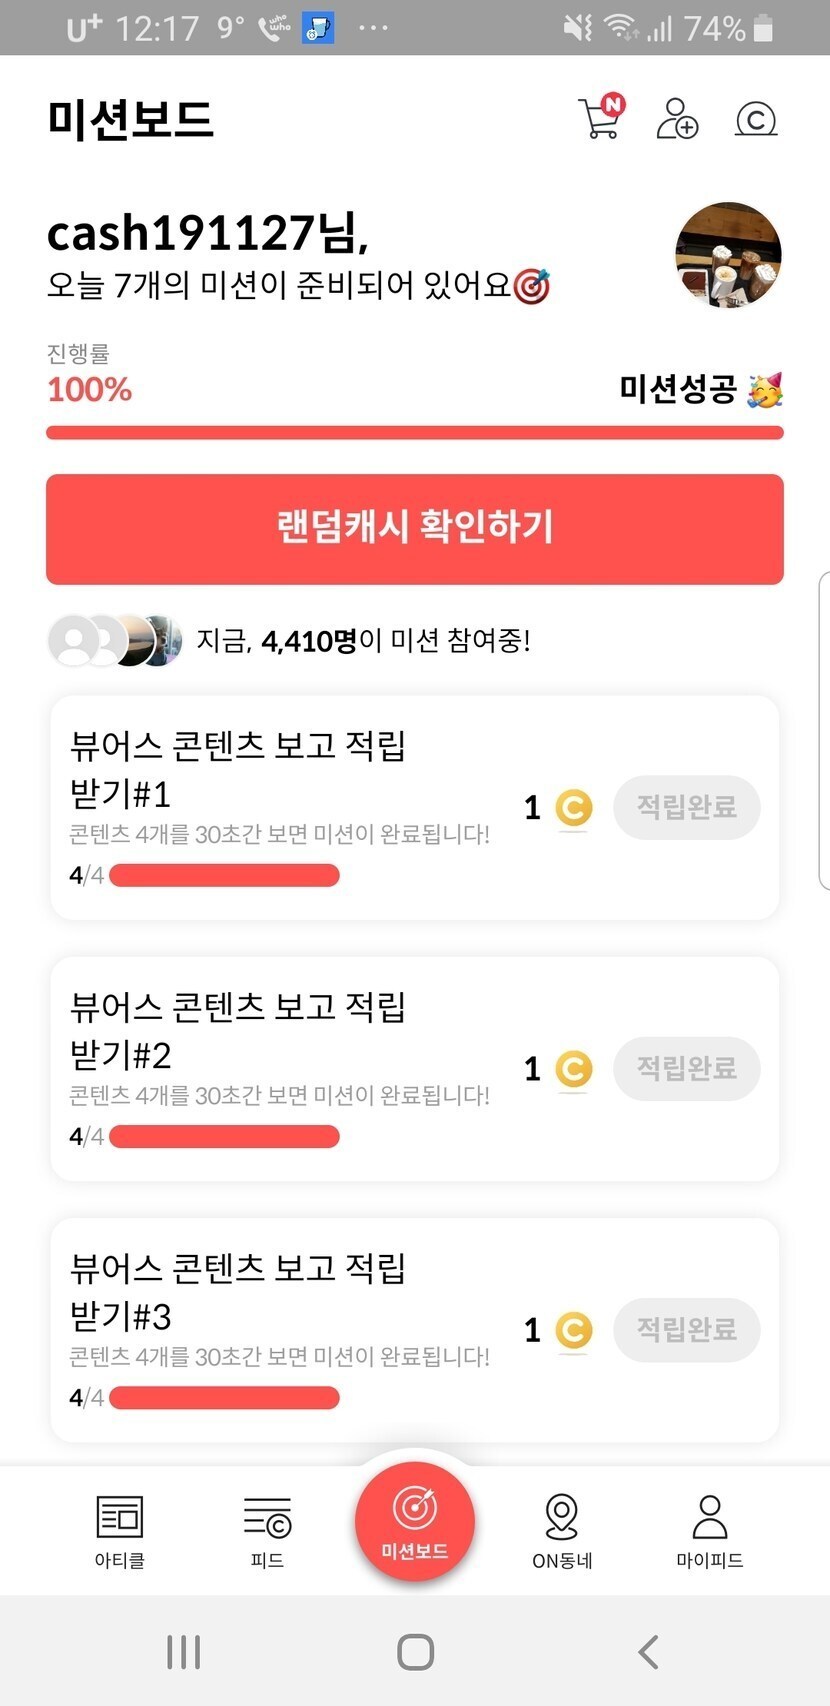Tap the gold coin for mission #1
The width and height of the screenshot is (830, 1706).
(573, 808)
